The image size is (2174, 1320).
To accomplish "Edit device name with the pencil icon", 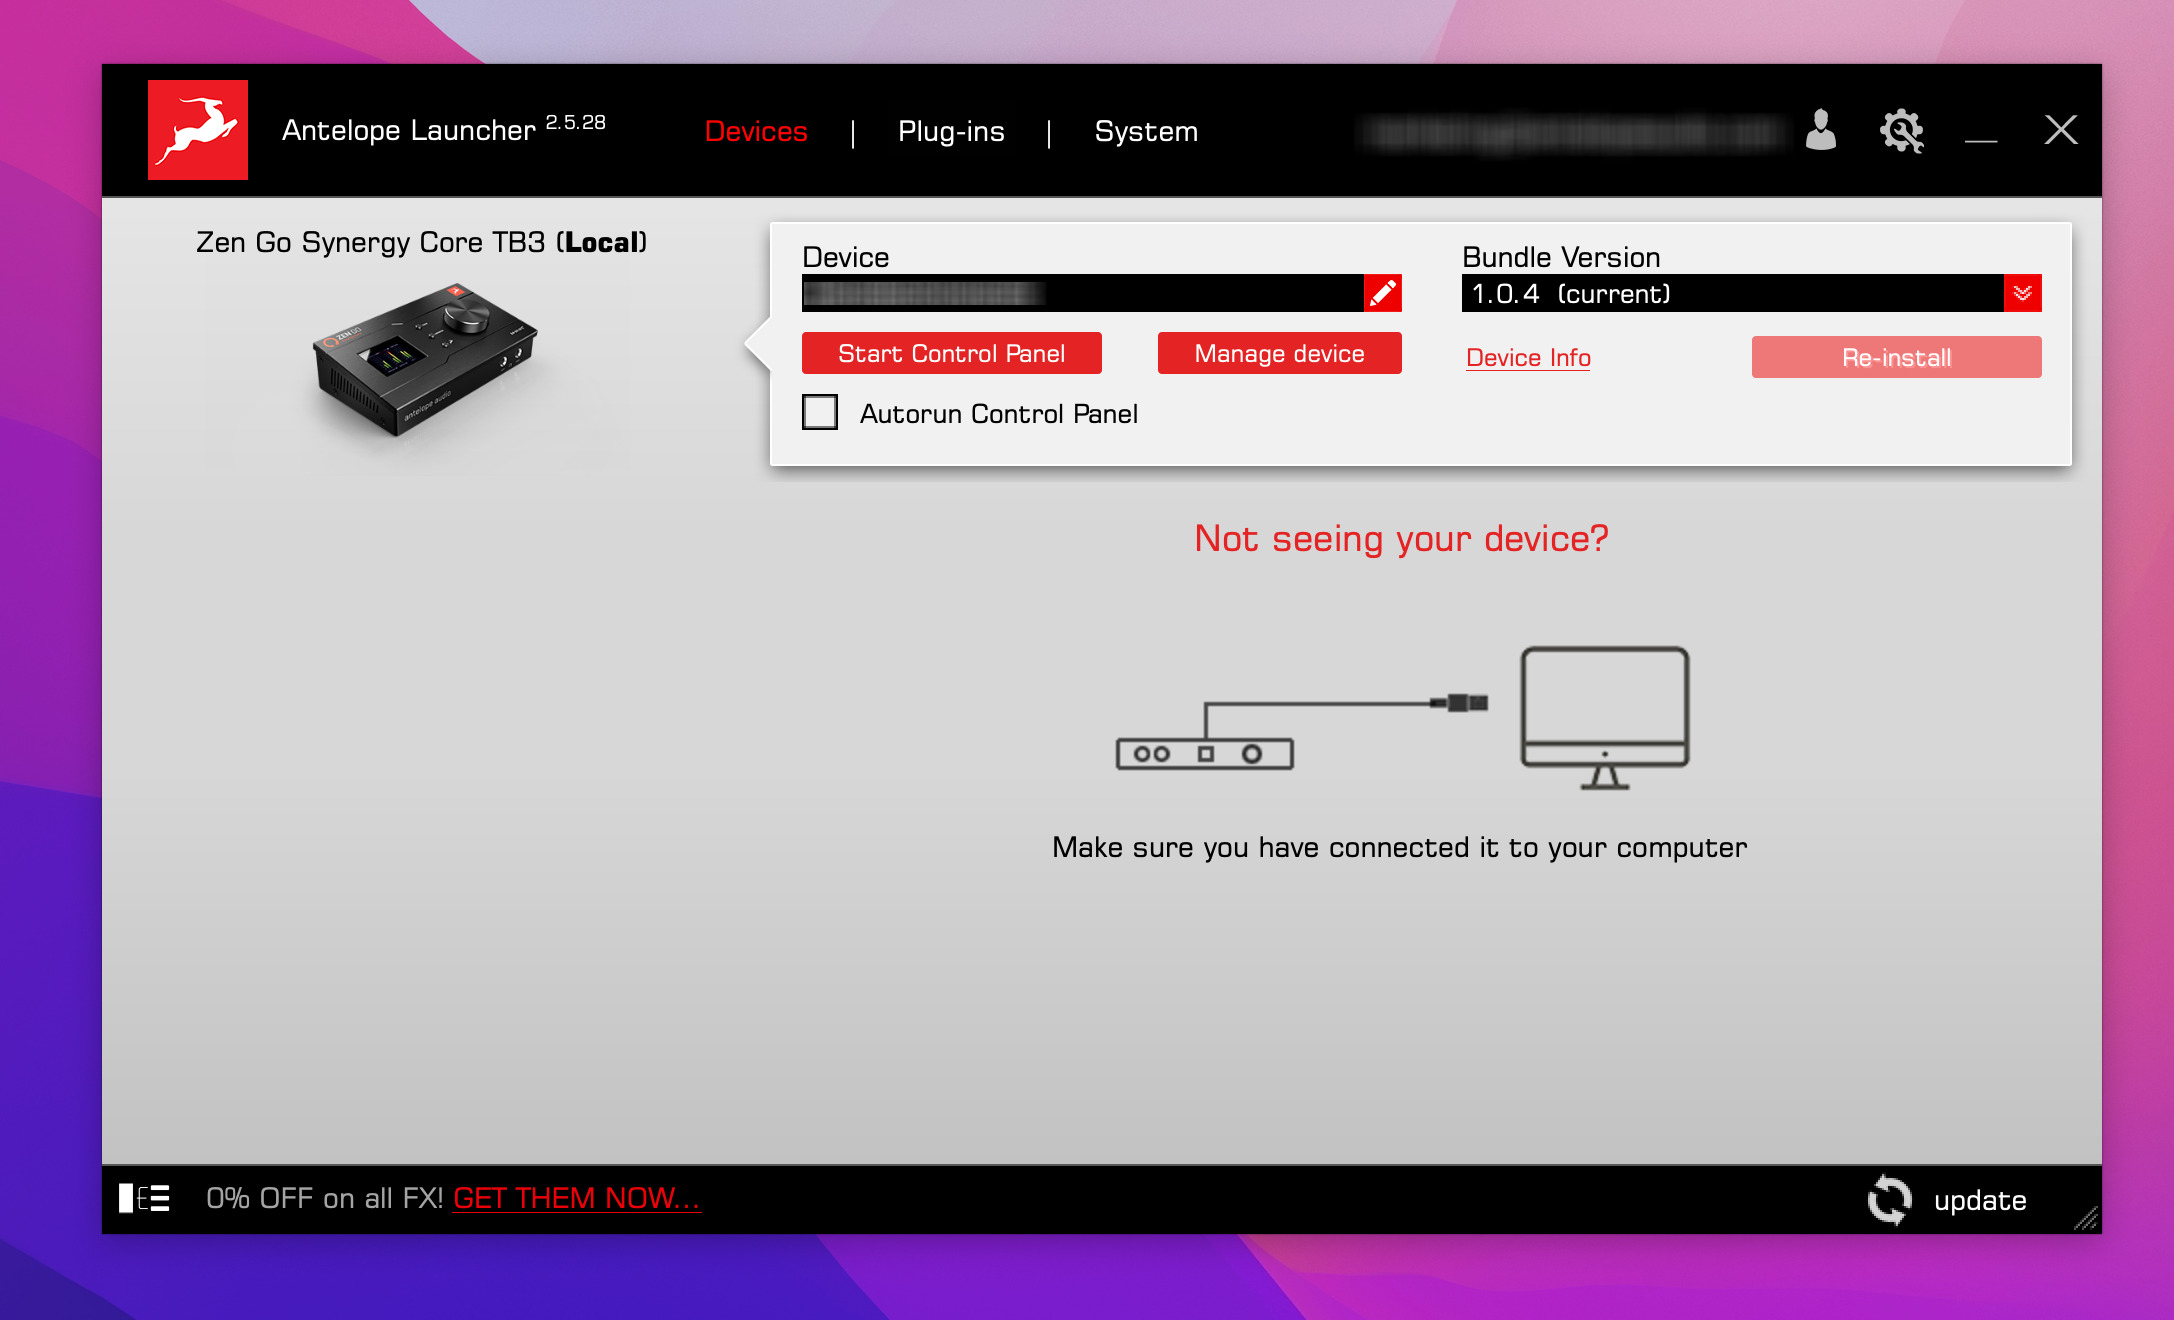I will [1383, 293].
